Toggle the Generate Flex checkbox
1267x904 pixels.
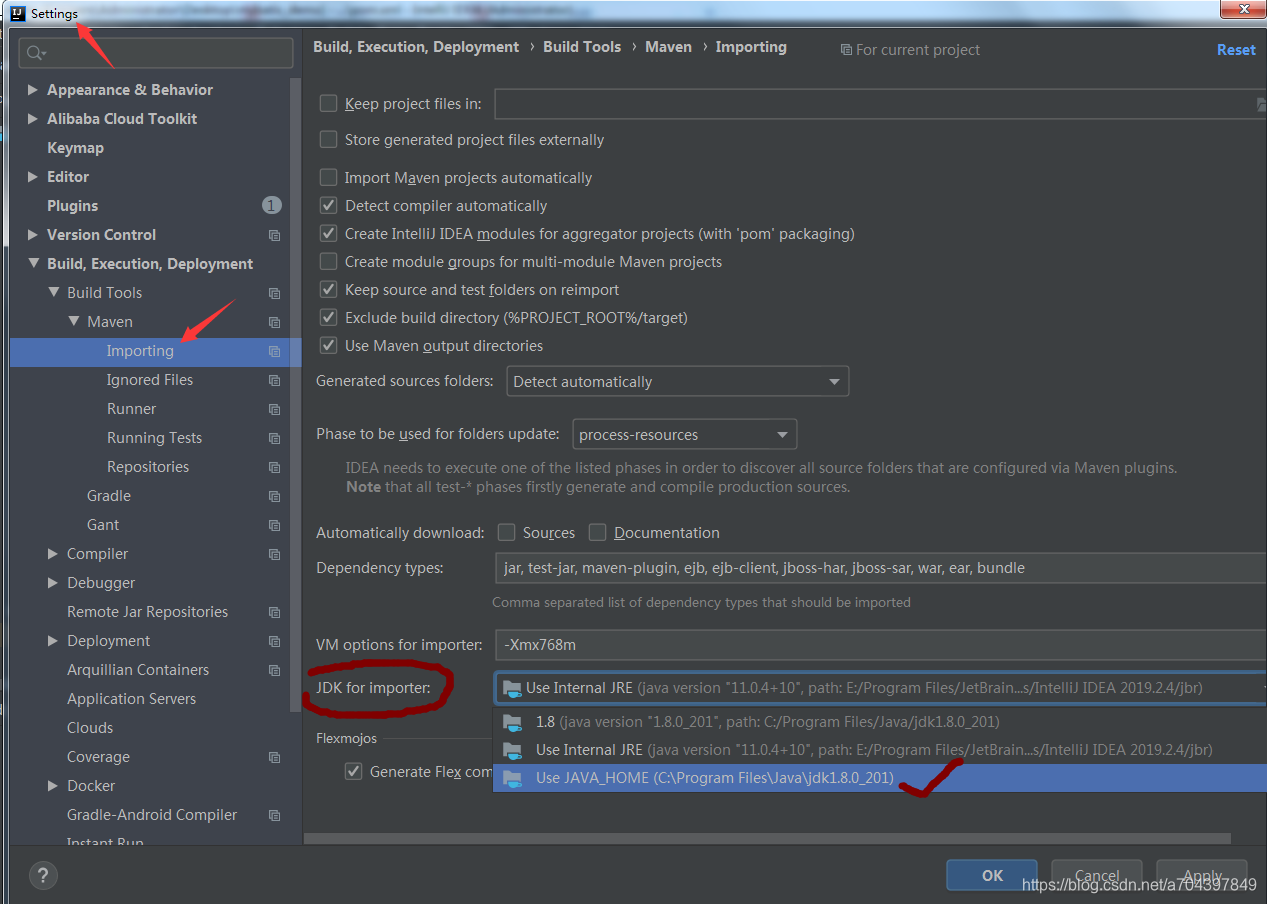(x=353, y=772)
